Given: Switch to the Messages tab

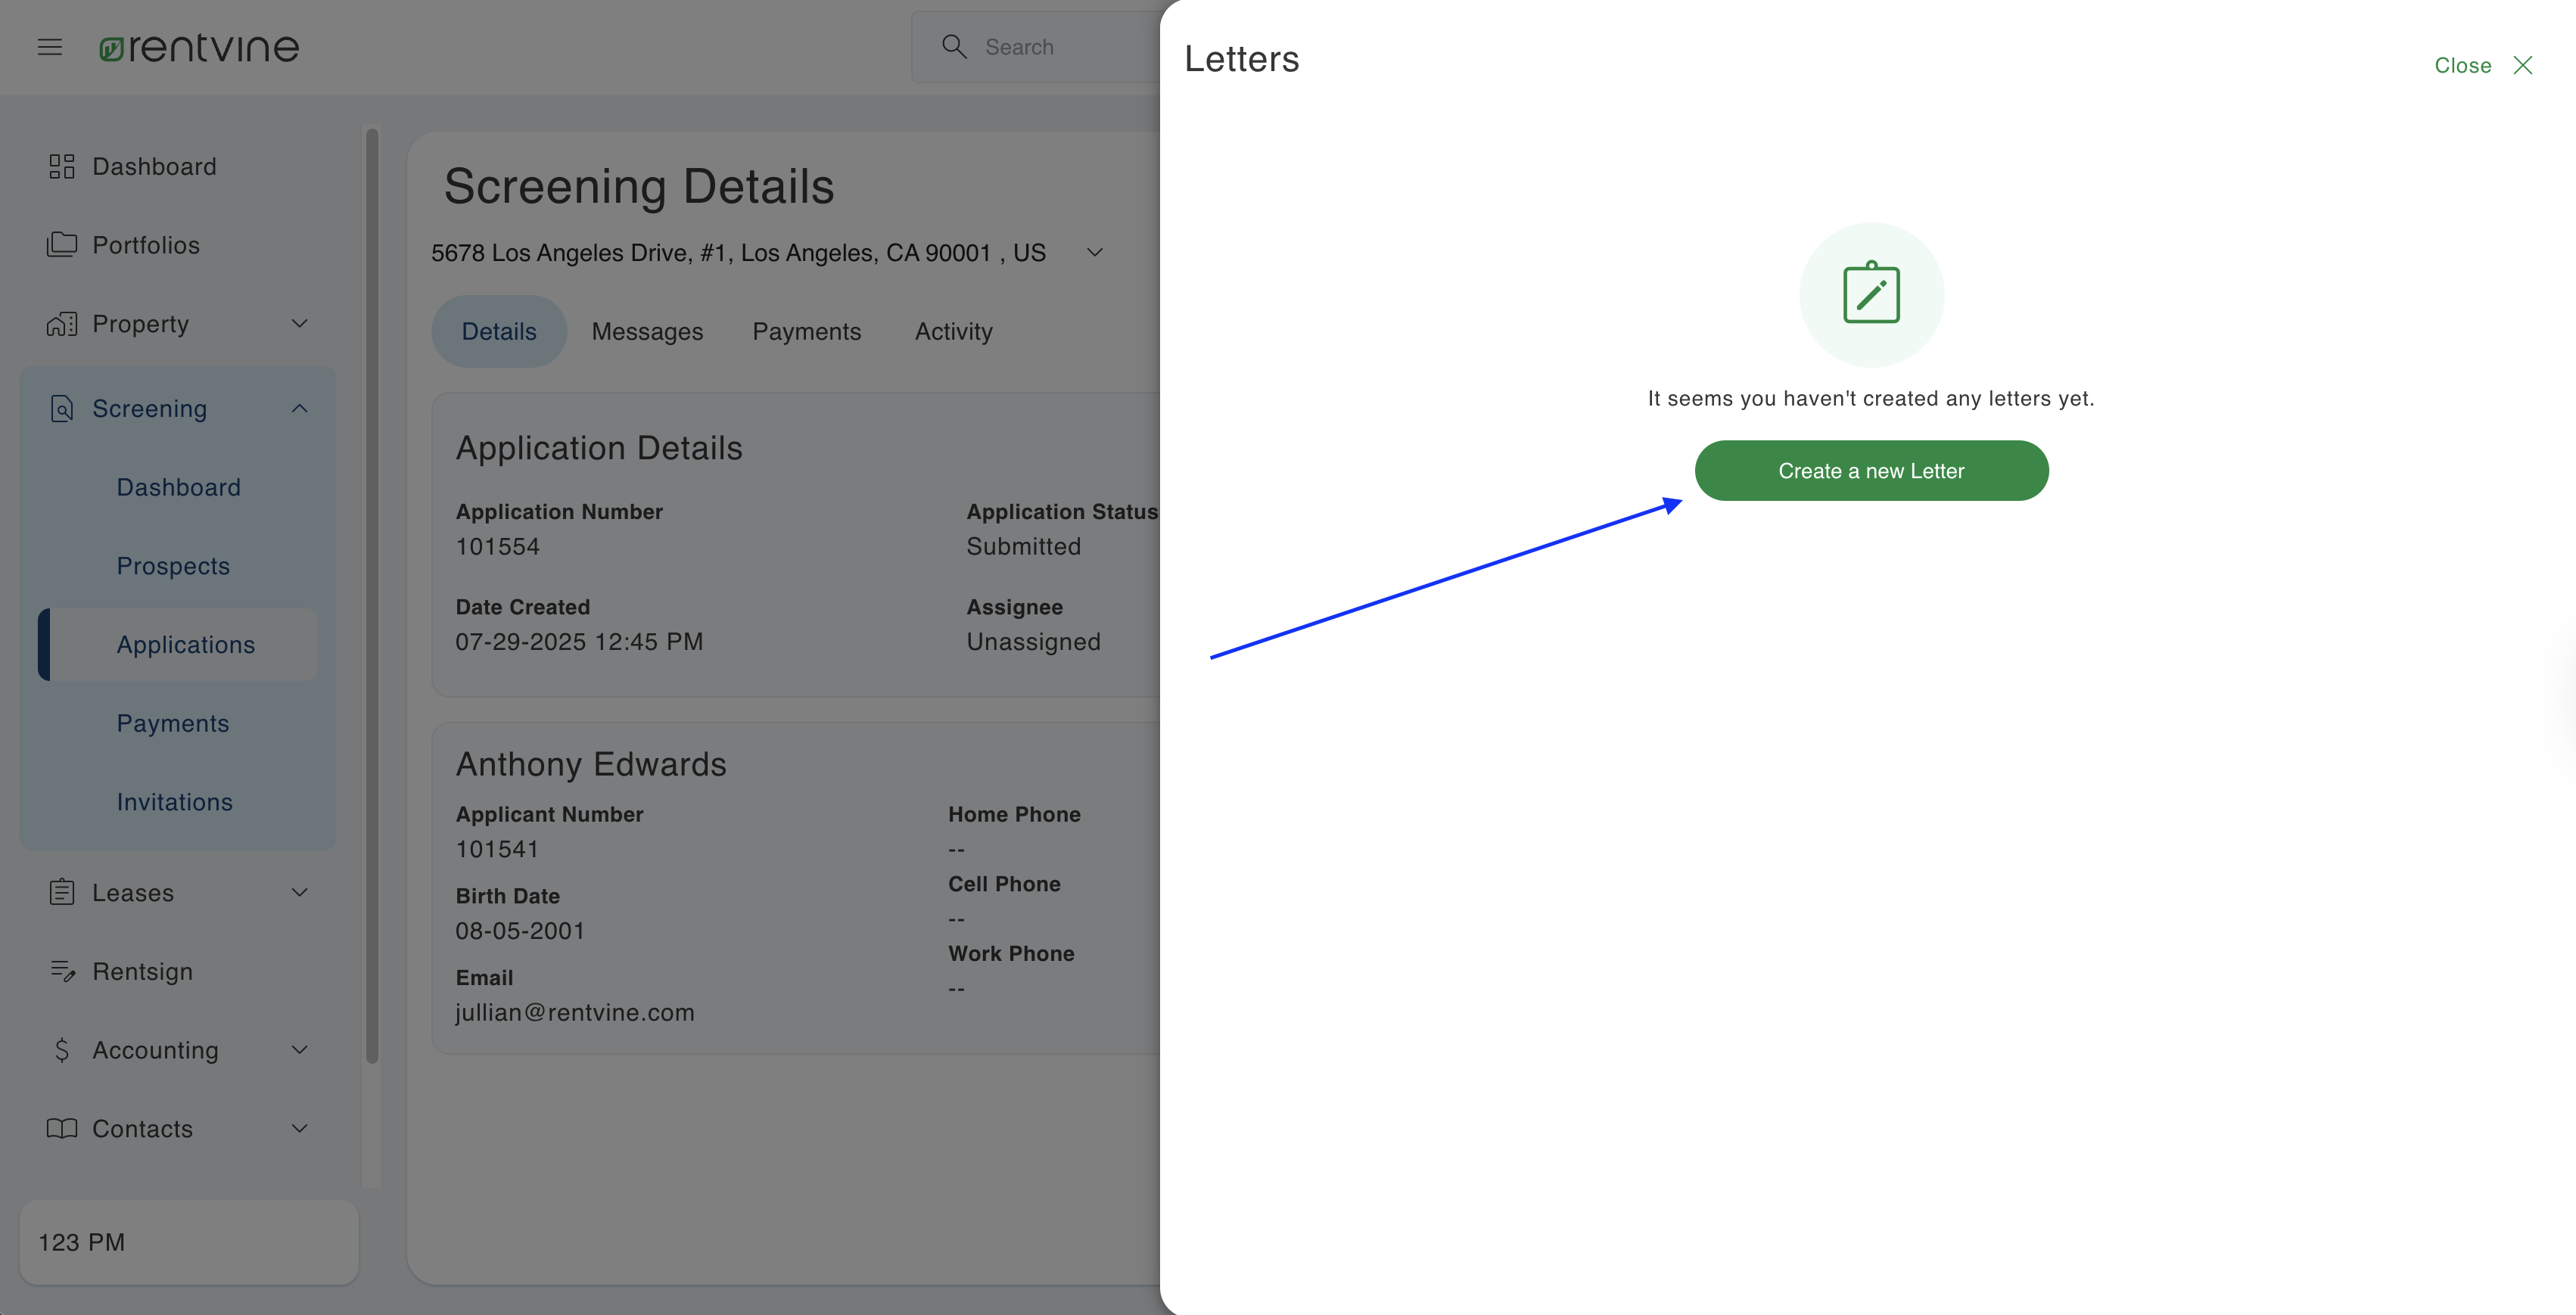Looking at the screenshot, I should point(647,331).
